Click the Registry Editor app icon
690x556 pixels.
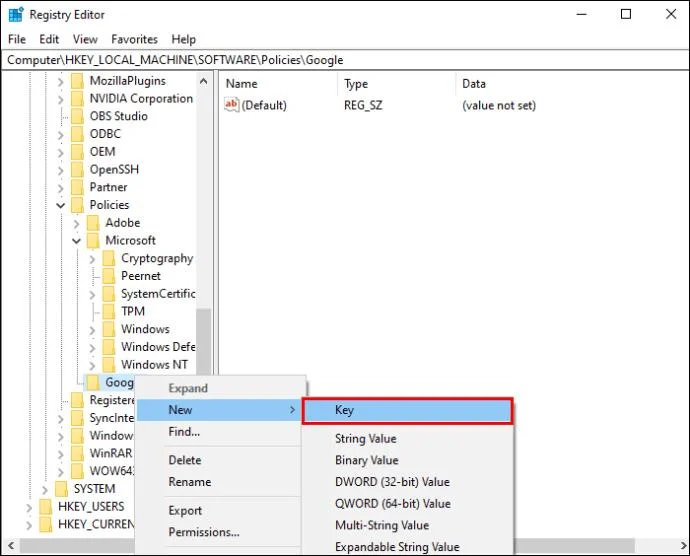click(16, 15)
